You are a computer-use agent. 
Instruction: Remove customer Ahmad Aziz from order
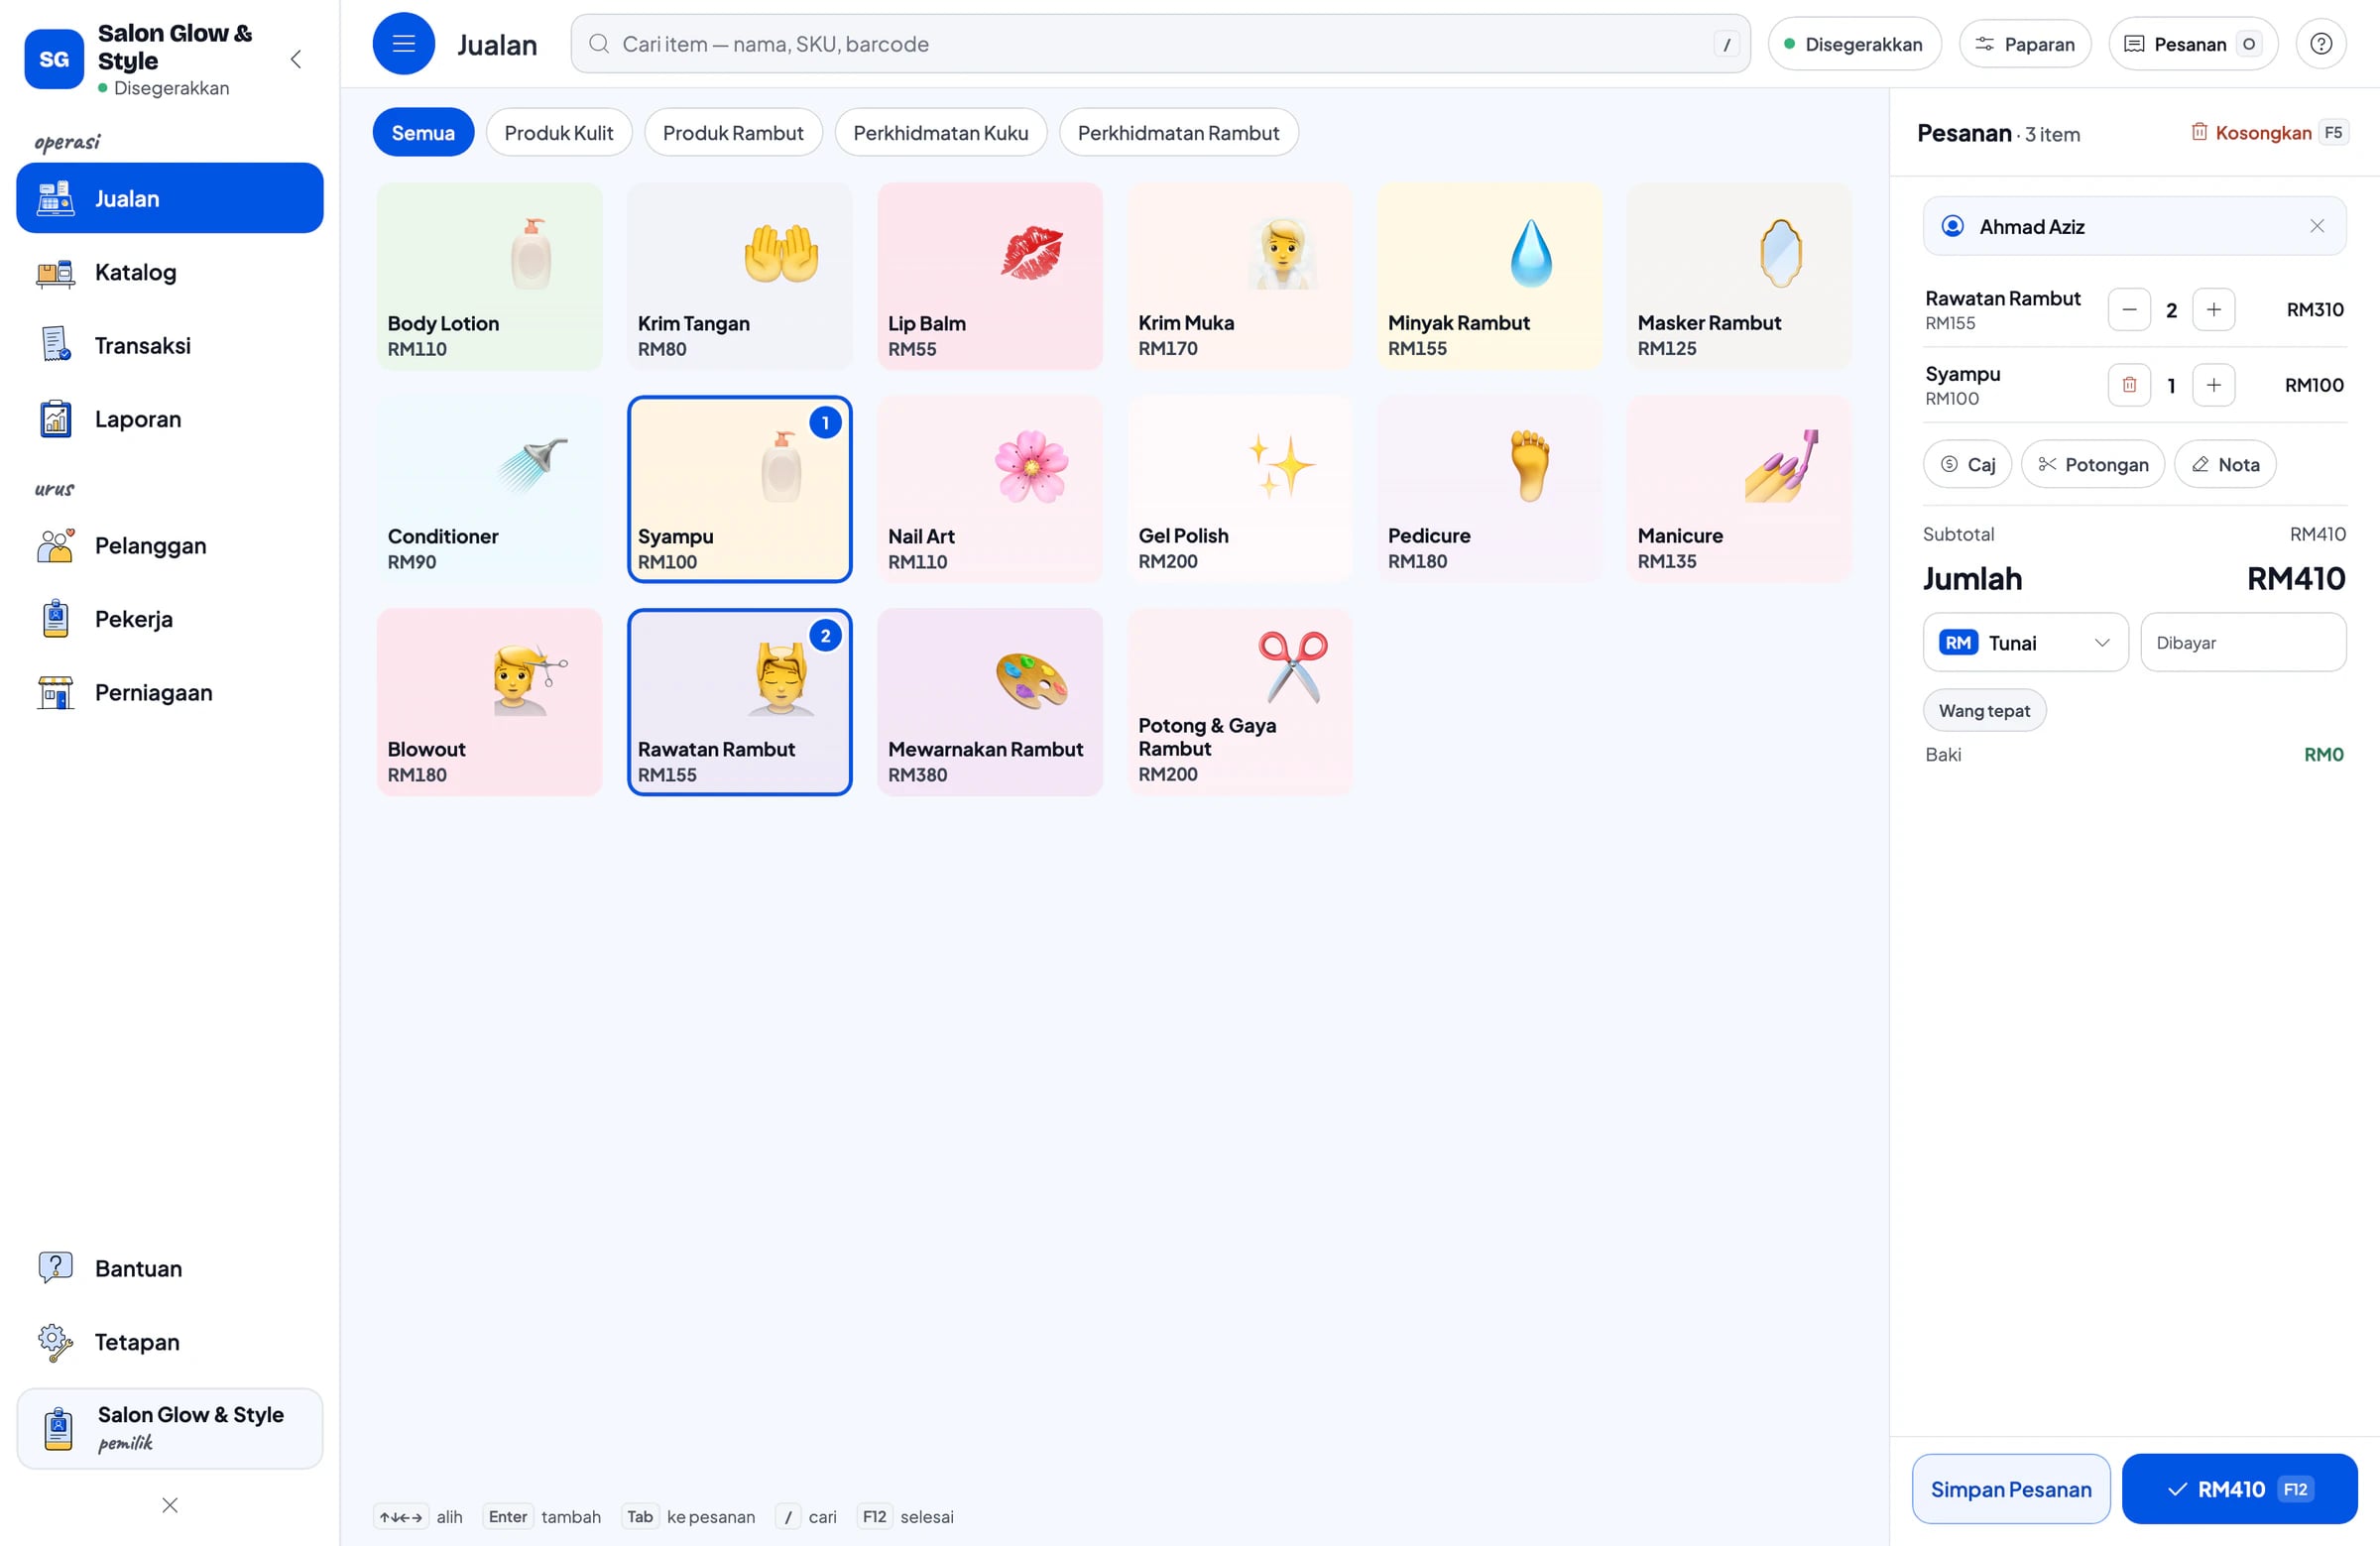[2317, 226]
